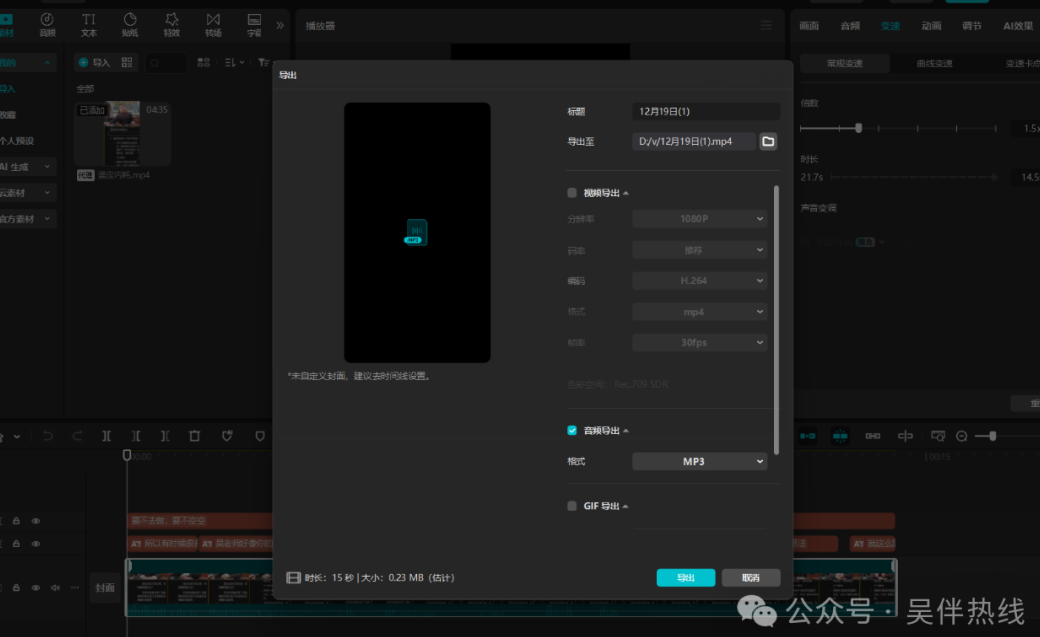
Task: Open the 特效 effects tab
Action: (172, 25)
